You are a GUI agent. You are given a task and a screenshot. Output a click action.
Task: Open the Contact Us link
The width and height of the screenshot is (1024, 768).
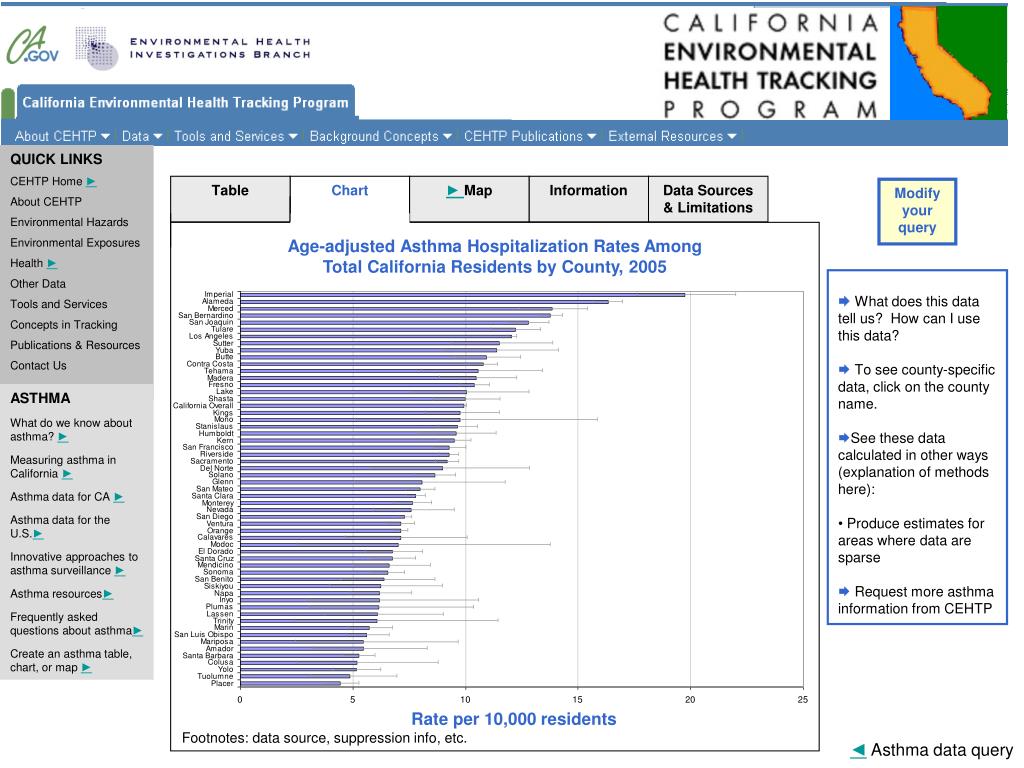pos(39,366)
